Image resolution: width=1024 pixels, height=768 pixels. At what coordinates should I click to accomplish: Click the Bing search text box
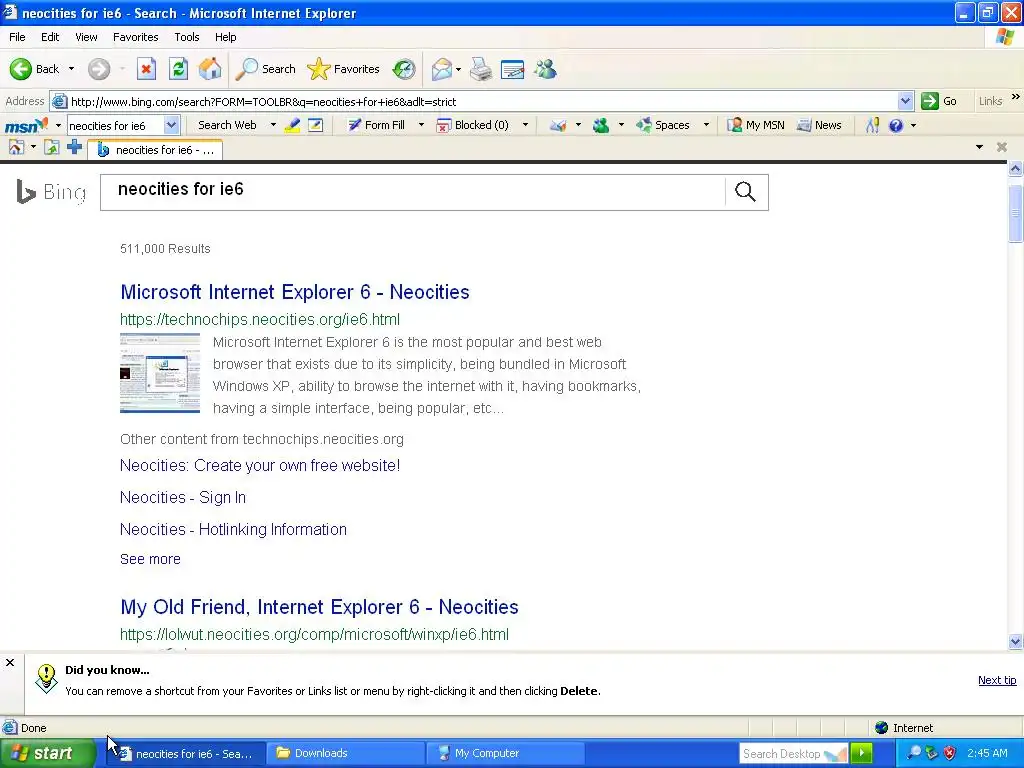coord(412,192)
